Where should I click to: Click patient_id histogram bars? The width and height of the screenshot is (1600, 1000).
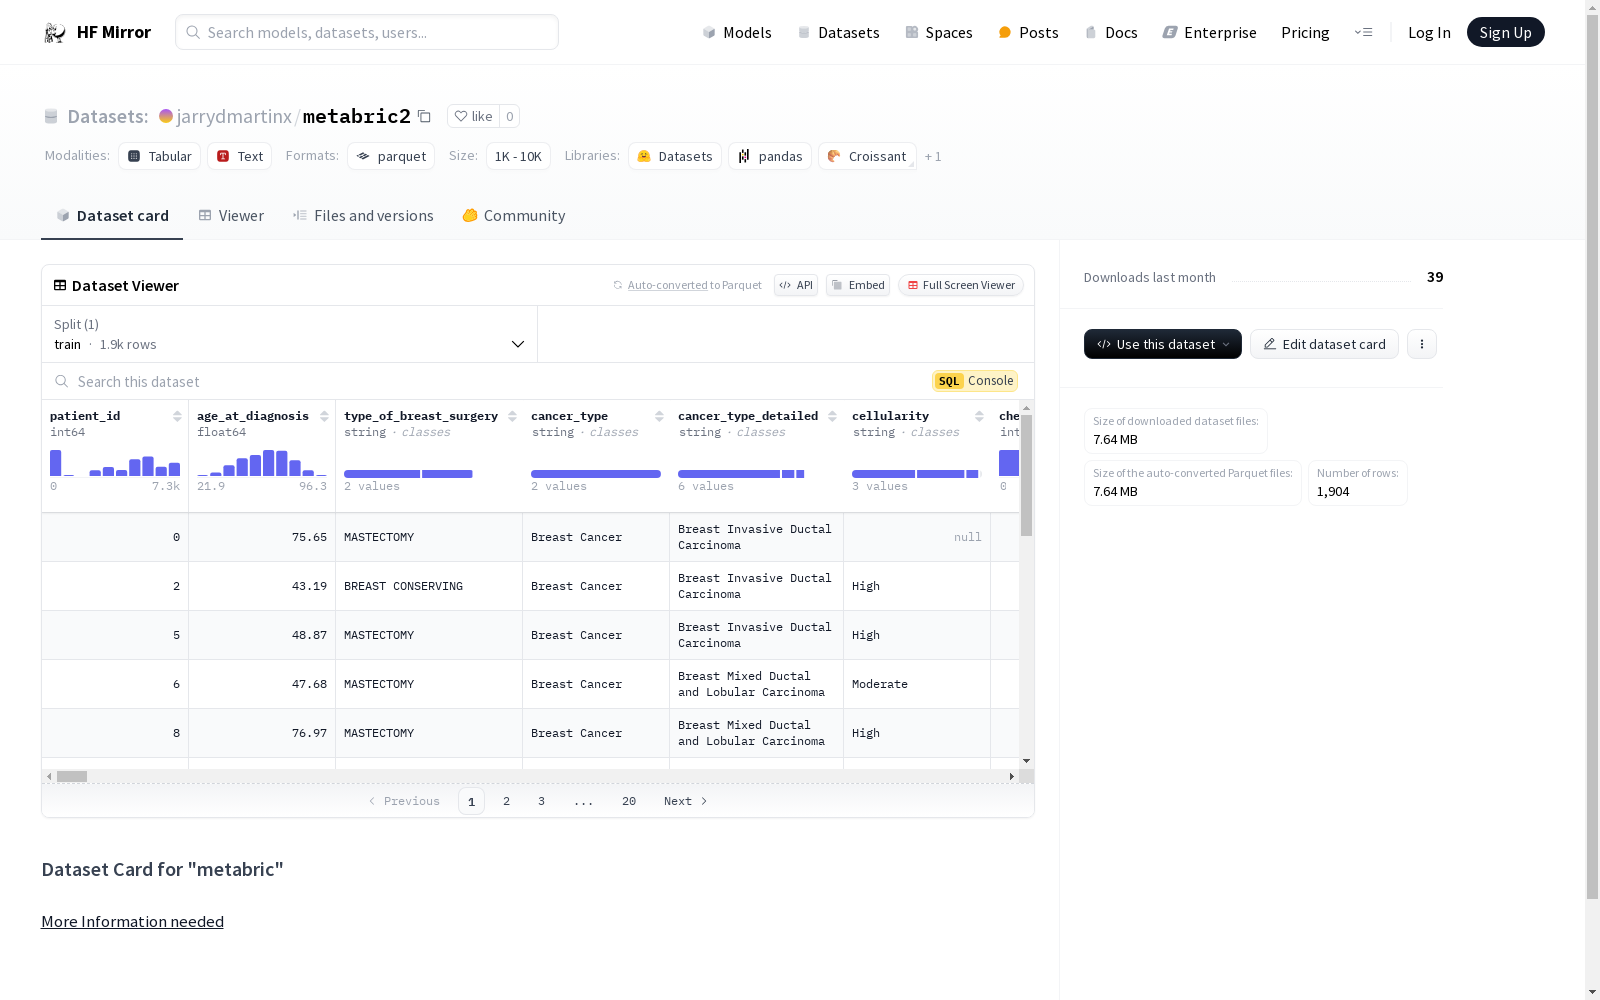click(x=115, y=463)
